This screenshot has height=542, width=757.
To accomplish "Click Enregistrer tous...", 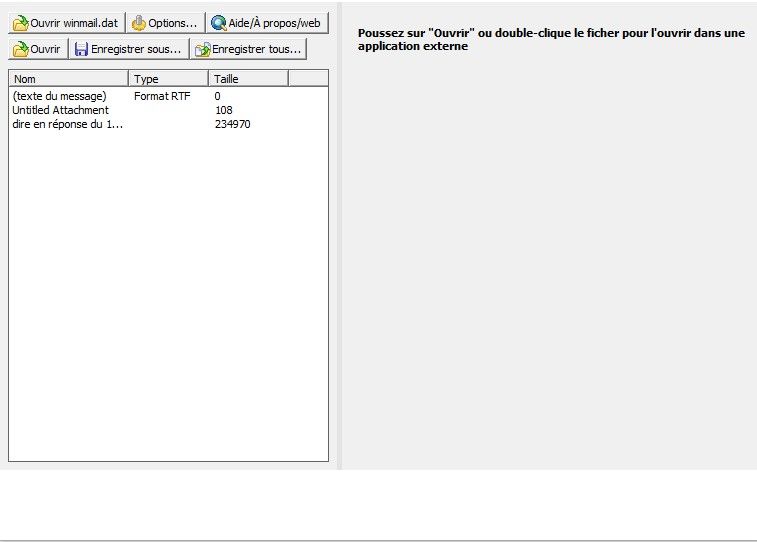I will pyautogui.click(x=248, y=49).
